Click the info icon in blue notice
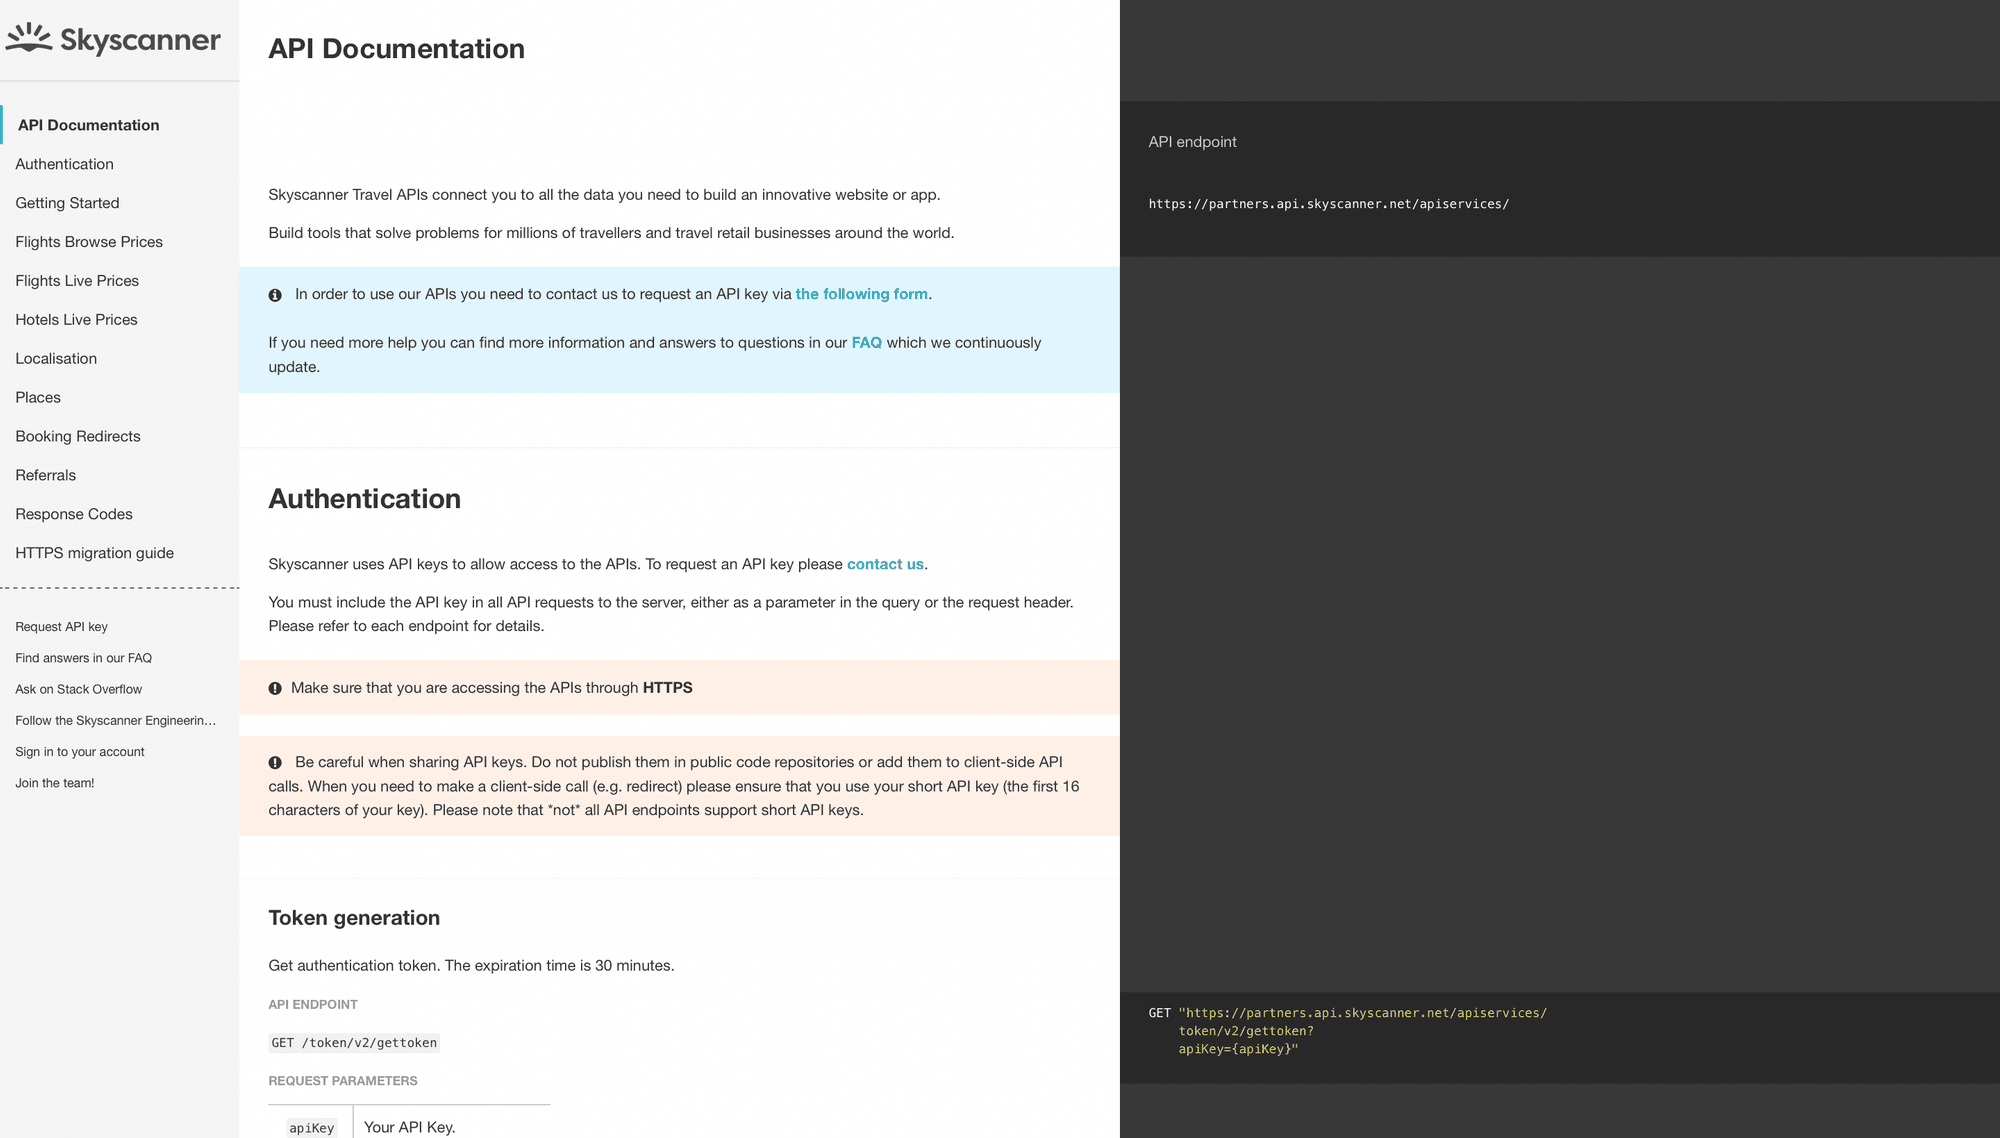Viewport: 2000px width, 1138px height. pyautogui.click(x=275, y=295)
